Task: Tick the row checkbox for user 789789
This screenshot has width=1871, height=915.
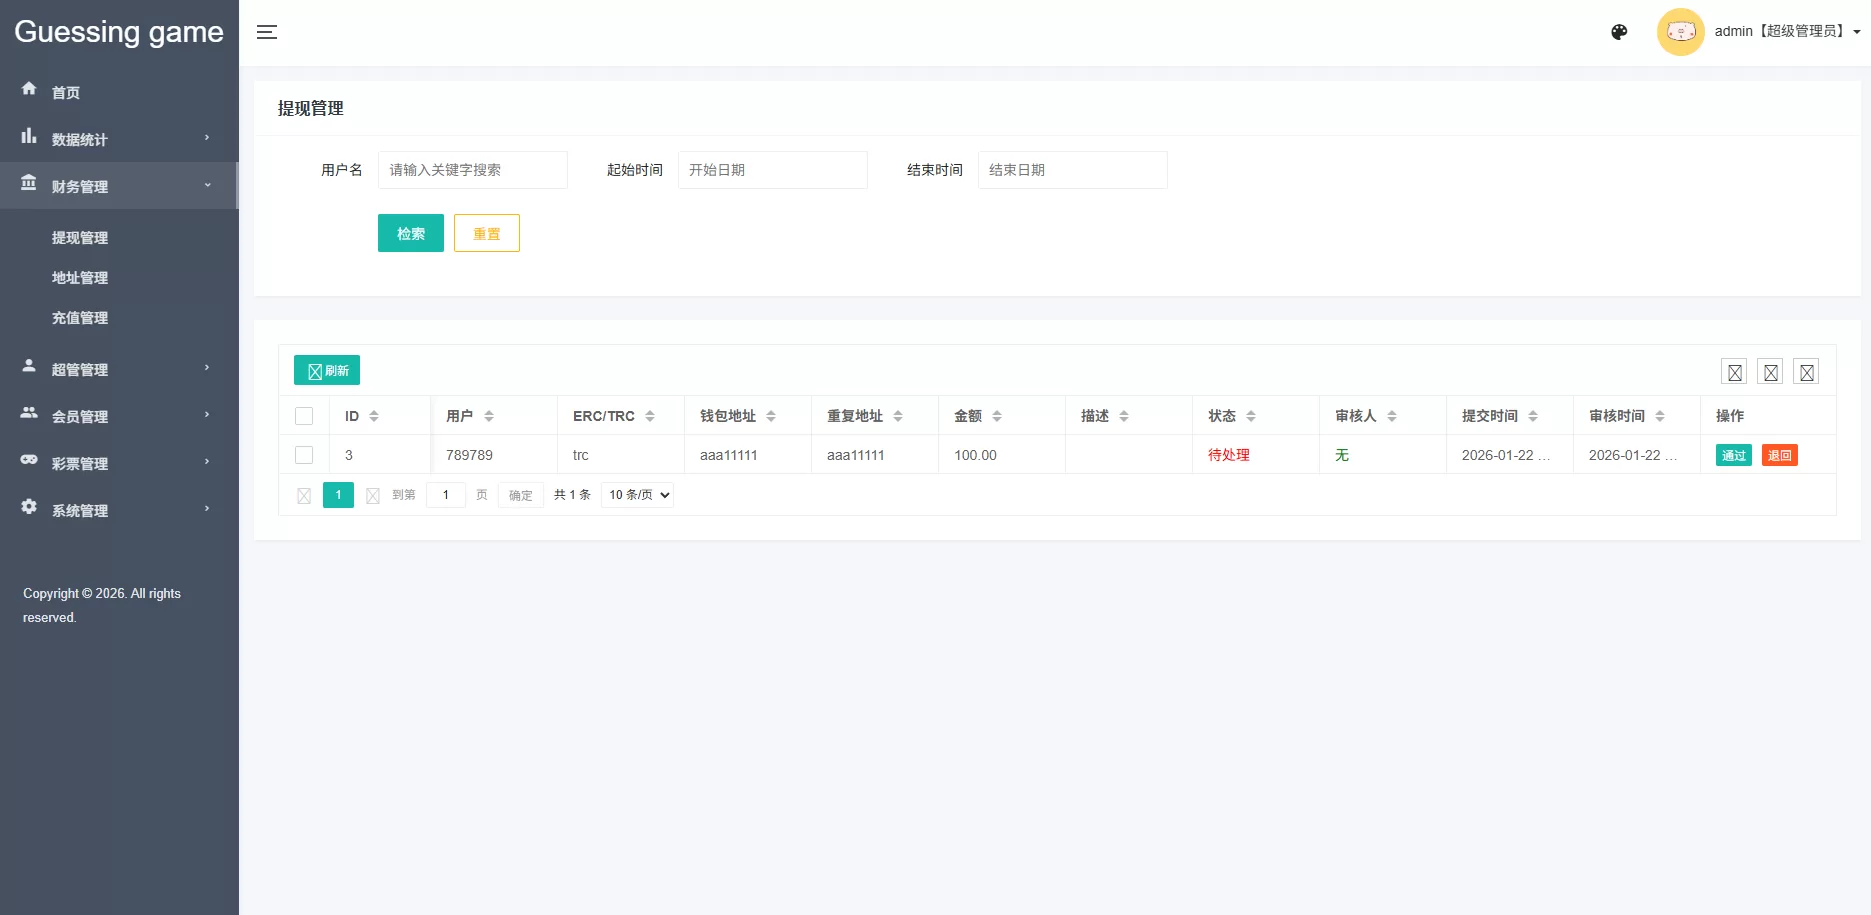Action: pos(304,455)
